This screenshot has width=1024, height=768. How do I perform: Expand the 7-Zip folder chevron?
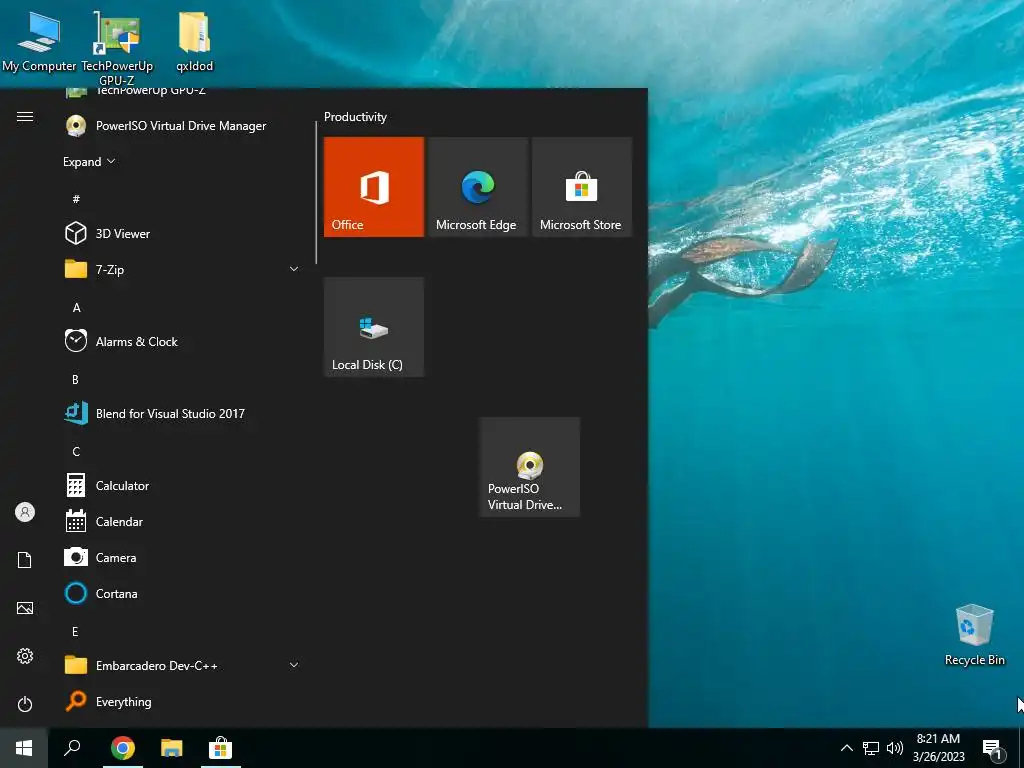(294, 269)
